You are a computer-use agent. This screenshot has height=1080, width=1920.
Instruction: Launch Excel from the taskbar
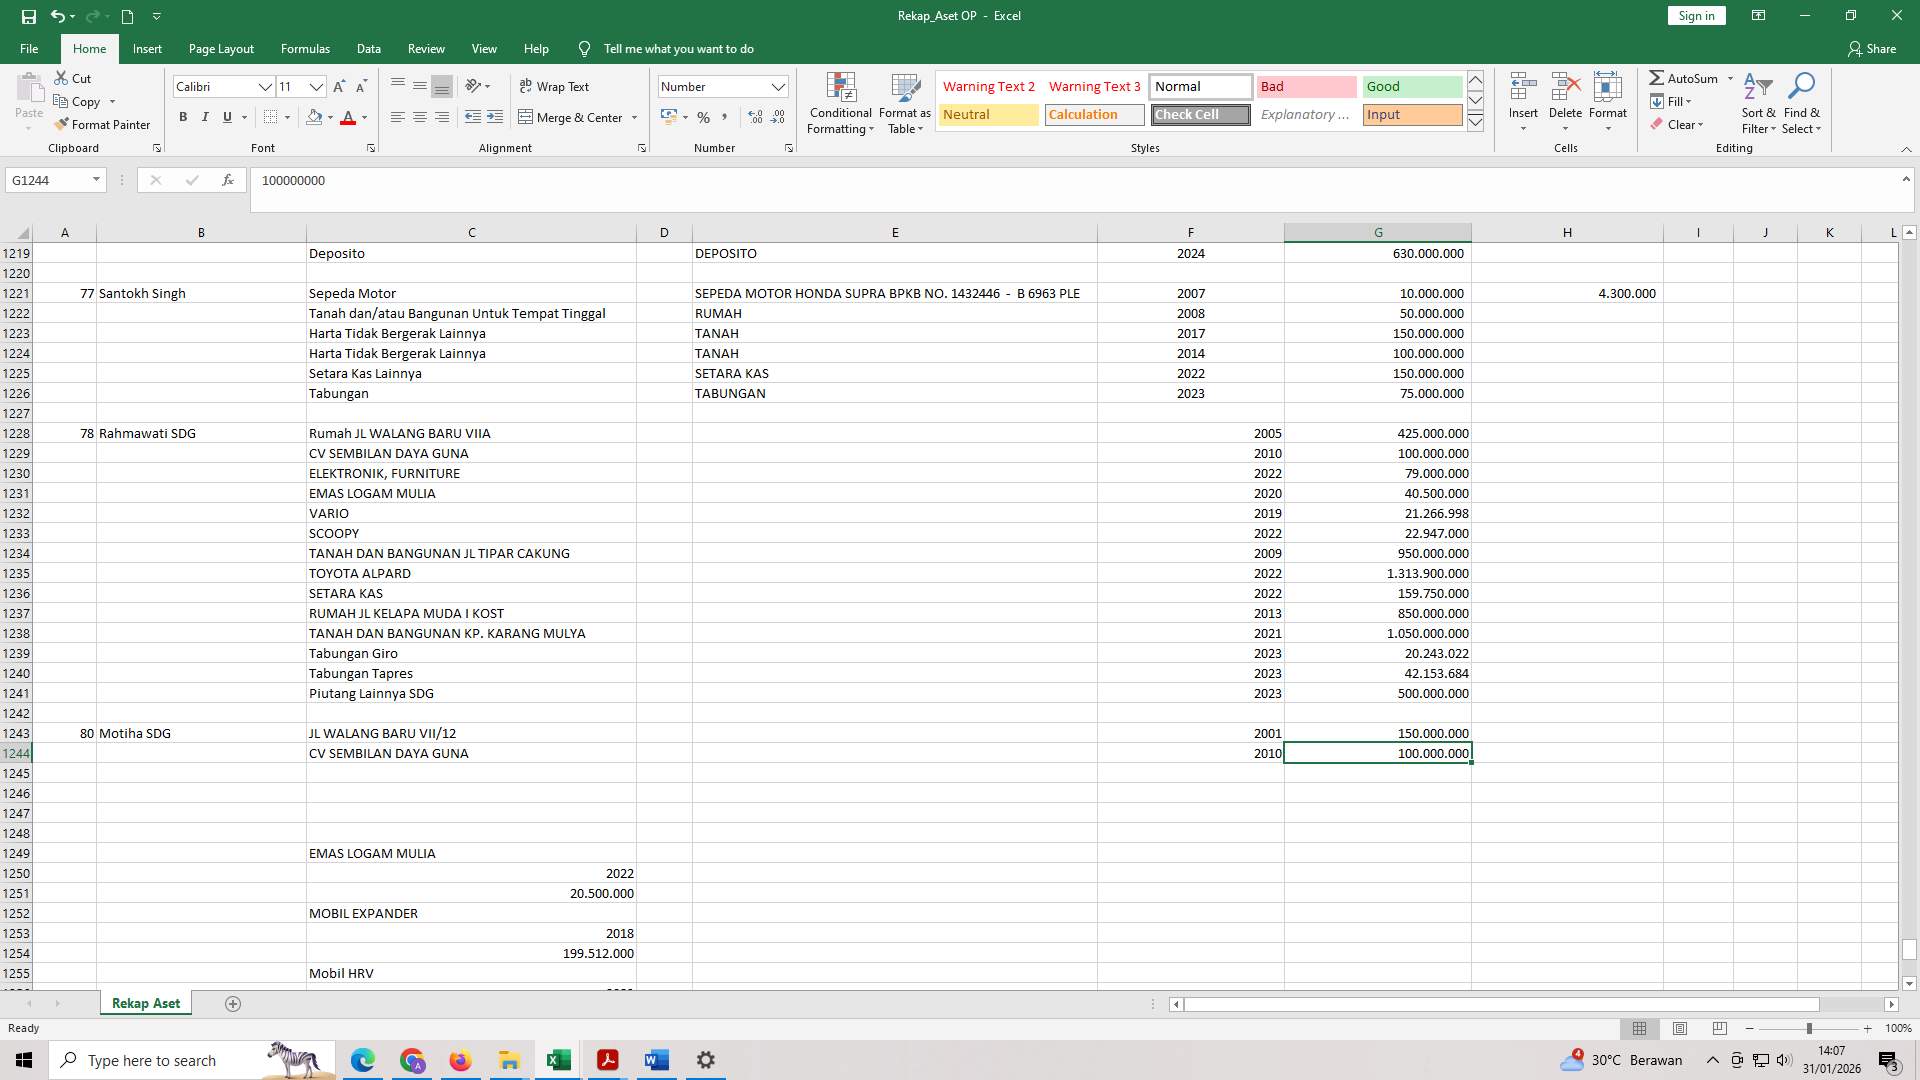tap(557, 1059)
